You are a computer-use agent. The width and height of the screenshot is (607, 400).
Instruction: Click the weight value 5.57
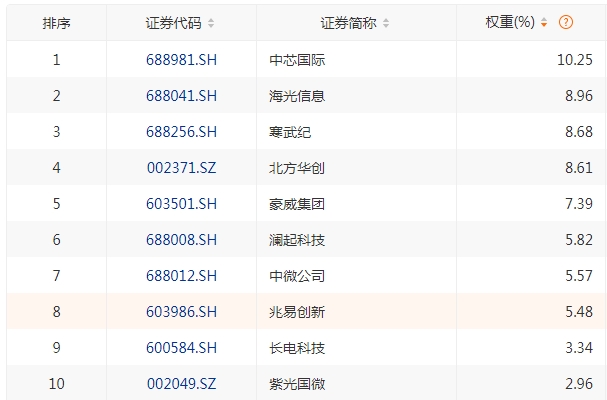coord(579,276)
